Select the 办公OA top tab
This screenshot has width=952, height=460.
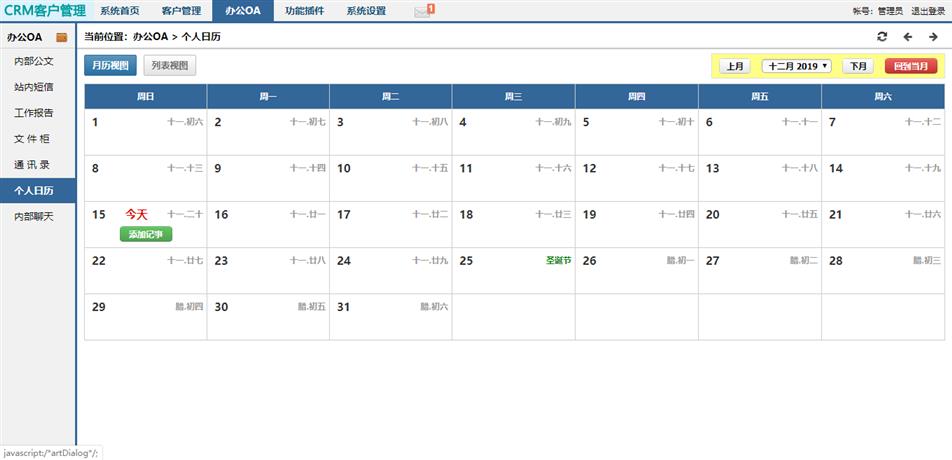coord(243,11)
